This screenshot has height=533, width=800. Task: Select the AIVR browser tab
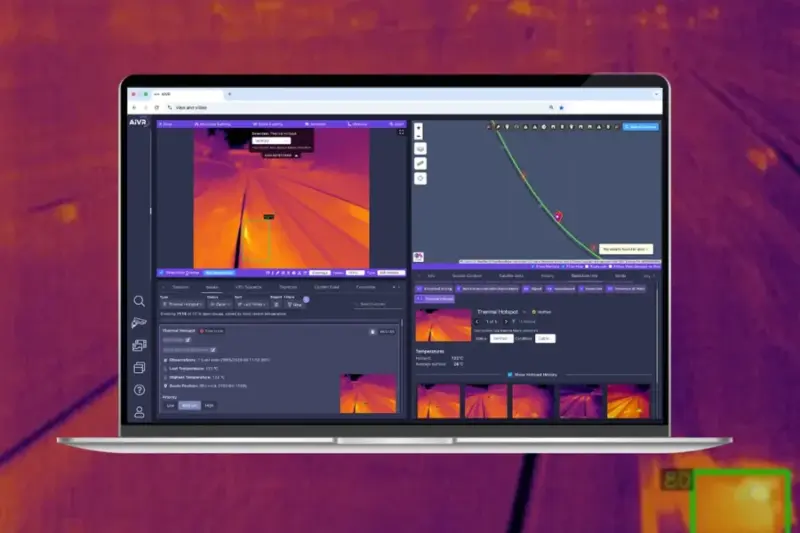point(186,94)
